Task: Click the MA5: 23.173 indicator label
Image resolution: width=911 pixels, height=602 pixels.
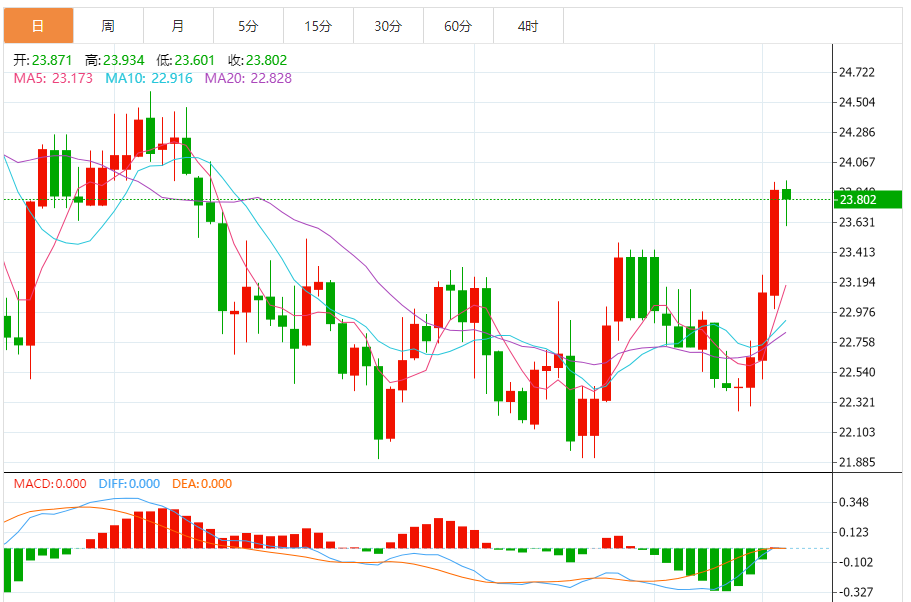Action: pyautogui.click(x=53, y=78)
